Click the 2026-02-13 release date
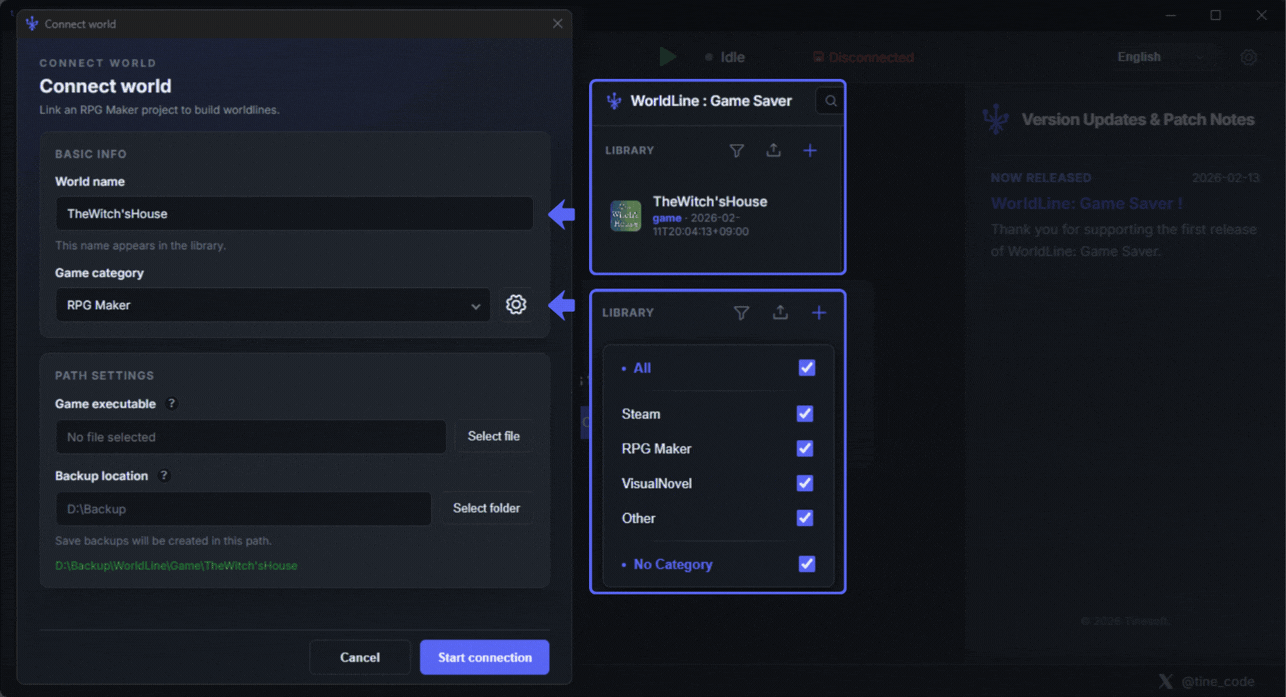This screenshot has height=697, width=1286. [1226, 178]
